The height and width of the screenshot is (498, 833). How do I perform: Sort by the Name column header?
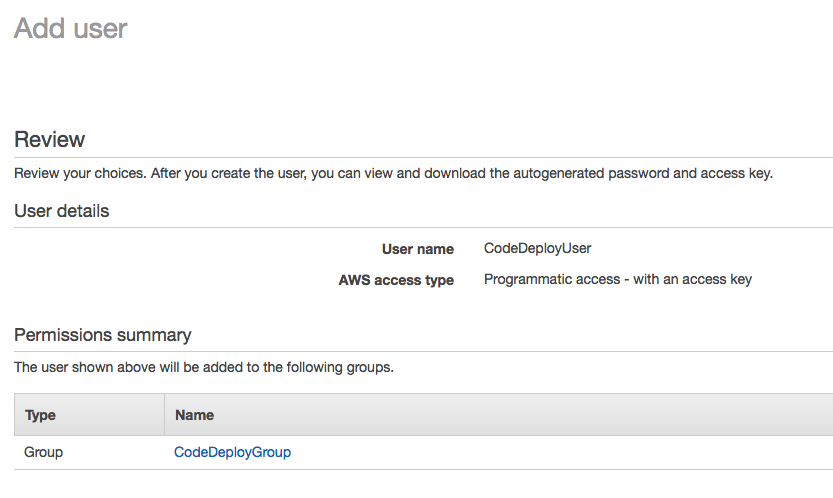(194, 415)
